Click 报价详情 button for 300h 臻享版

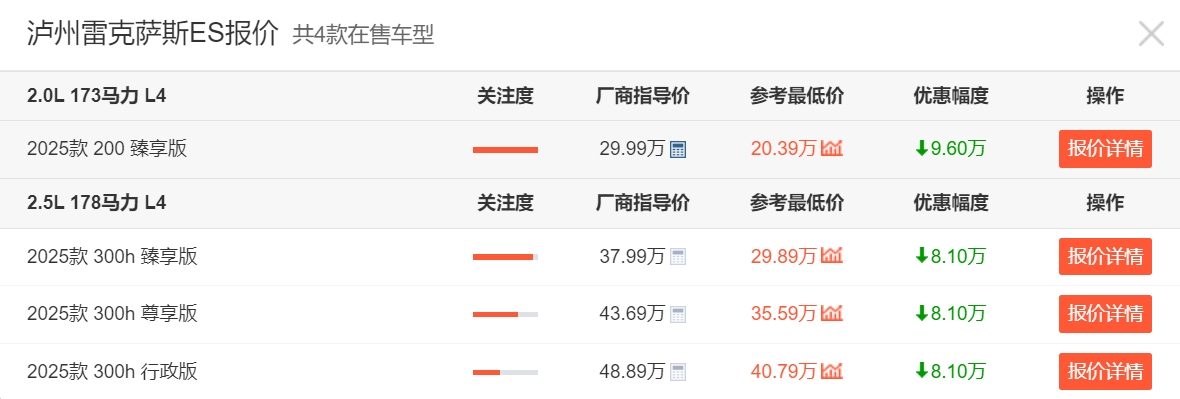point(1105,257)
